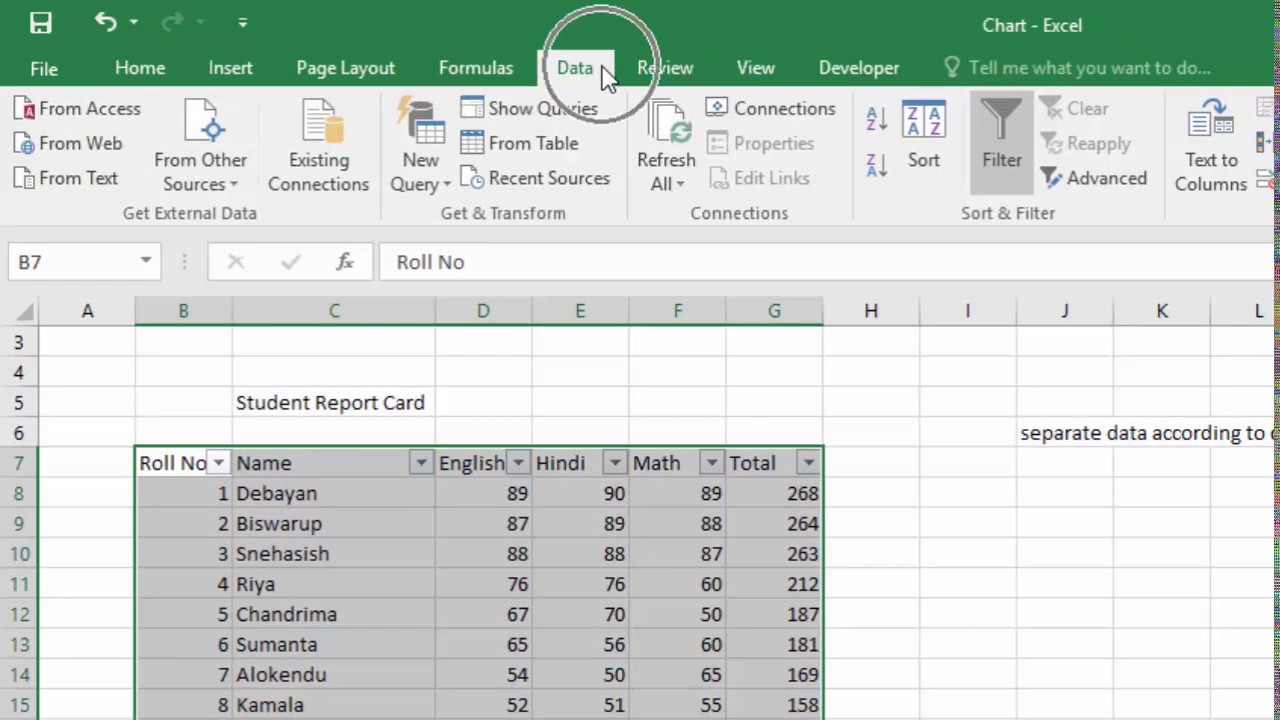Customize the Quick Access Toolbar
Screen dimensions: 1280x720
tap(243, 22)
